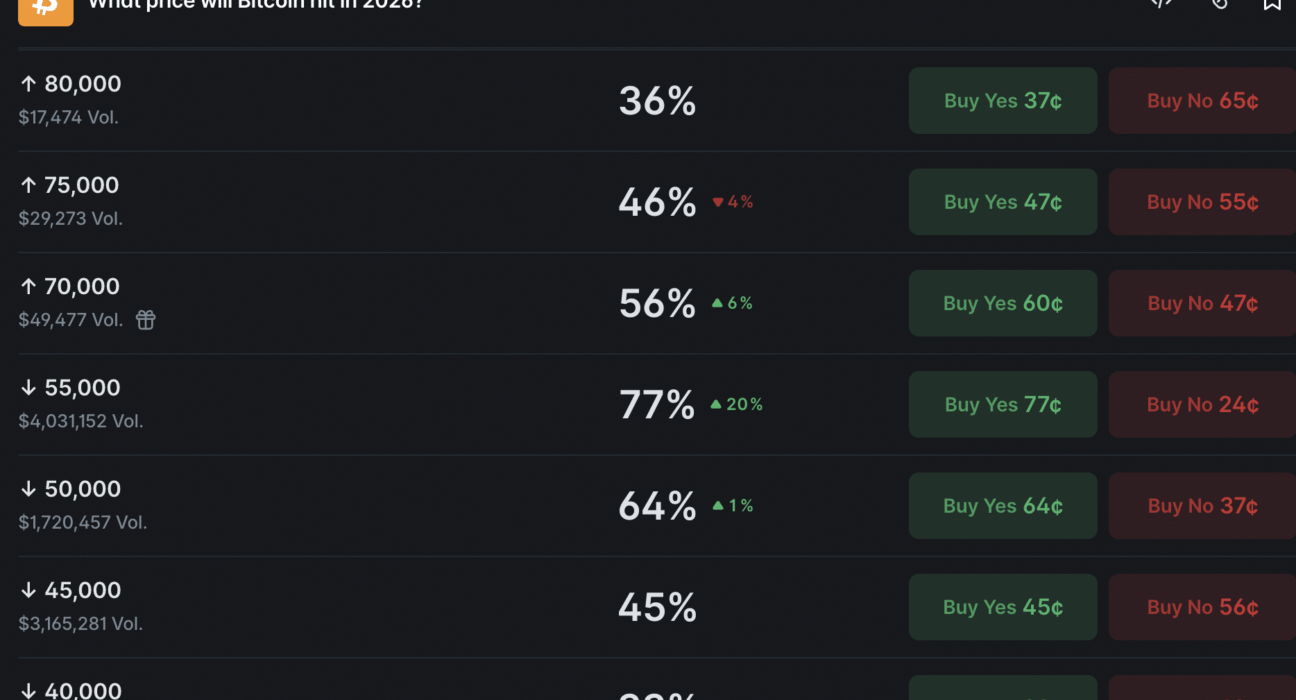
Task: Select Buy Yes 47¢ on 75,000 row
Action: [x=1003, y=202]
